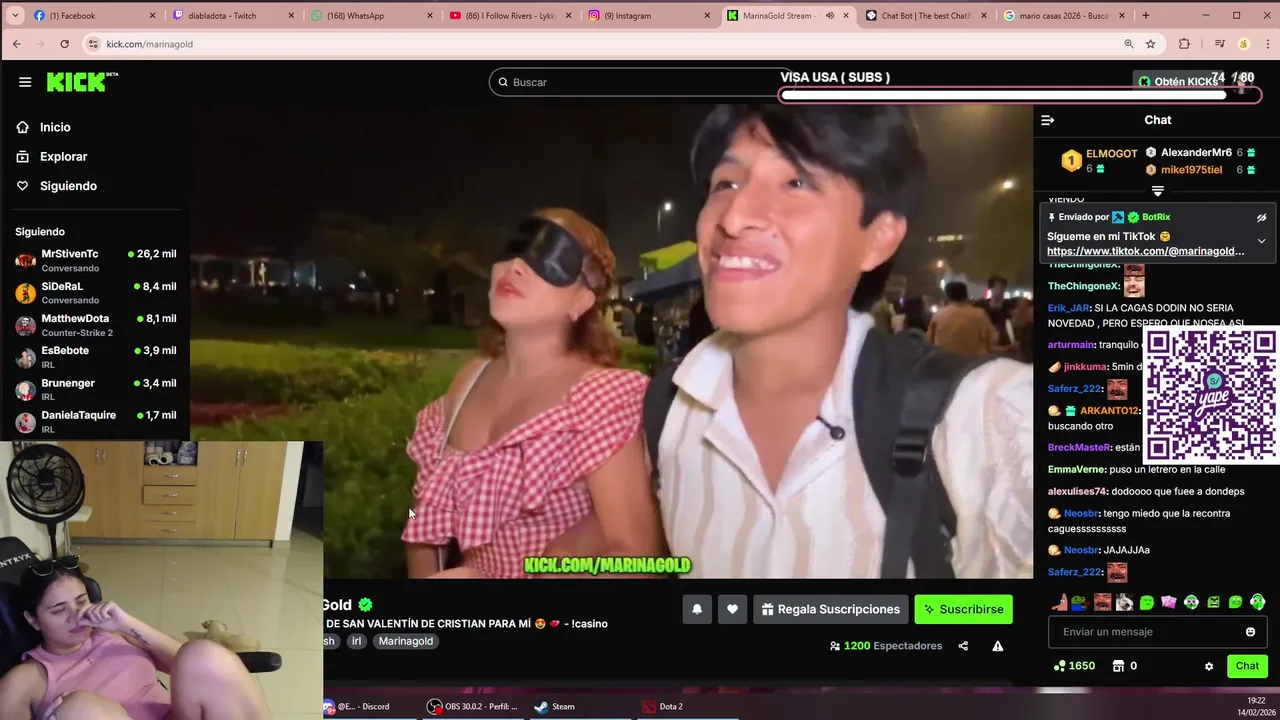This screenshot has height=720, width=1280.
Task: Report the stream with warning icon
Action: click(x=997, y=646)
